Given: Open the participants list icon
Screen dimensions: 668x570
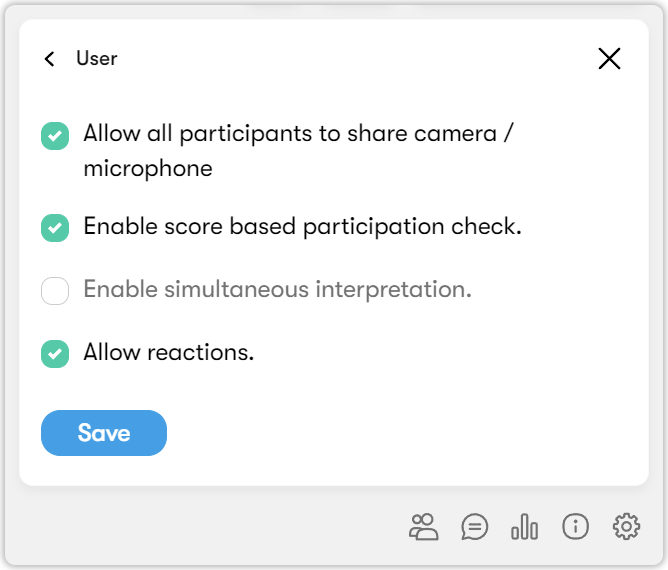Looking at the screenshot, I should (x=424, y=527).
